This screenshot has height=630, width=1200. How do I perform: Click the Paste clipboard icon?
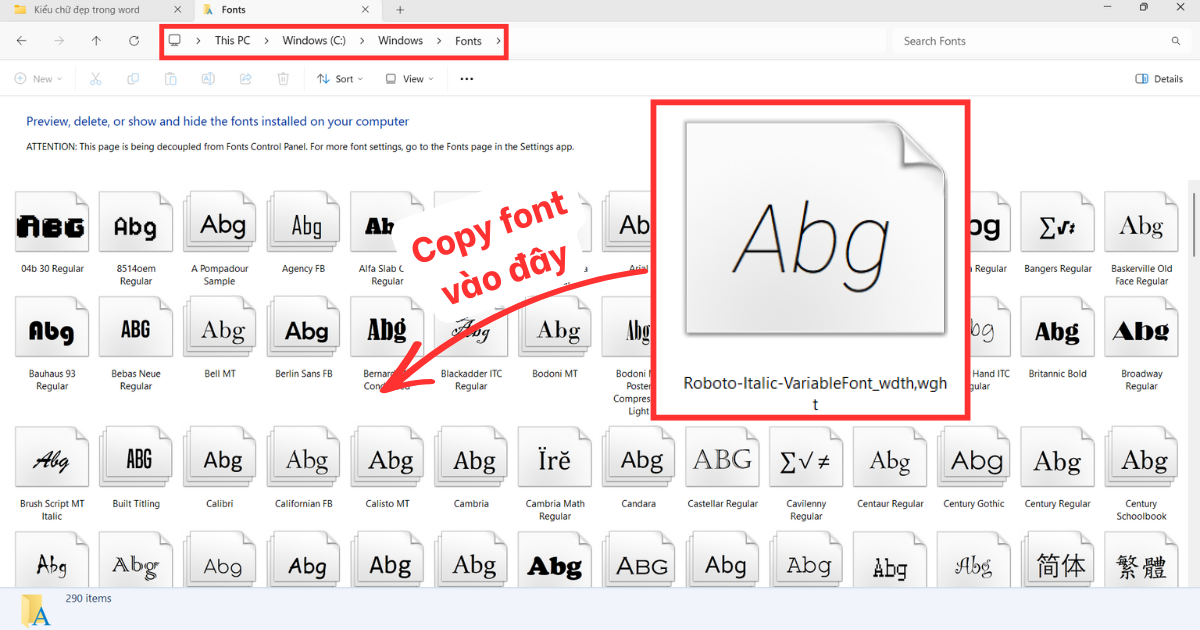click(171, 79)
